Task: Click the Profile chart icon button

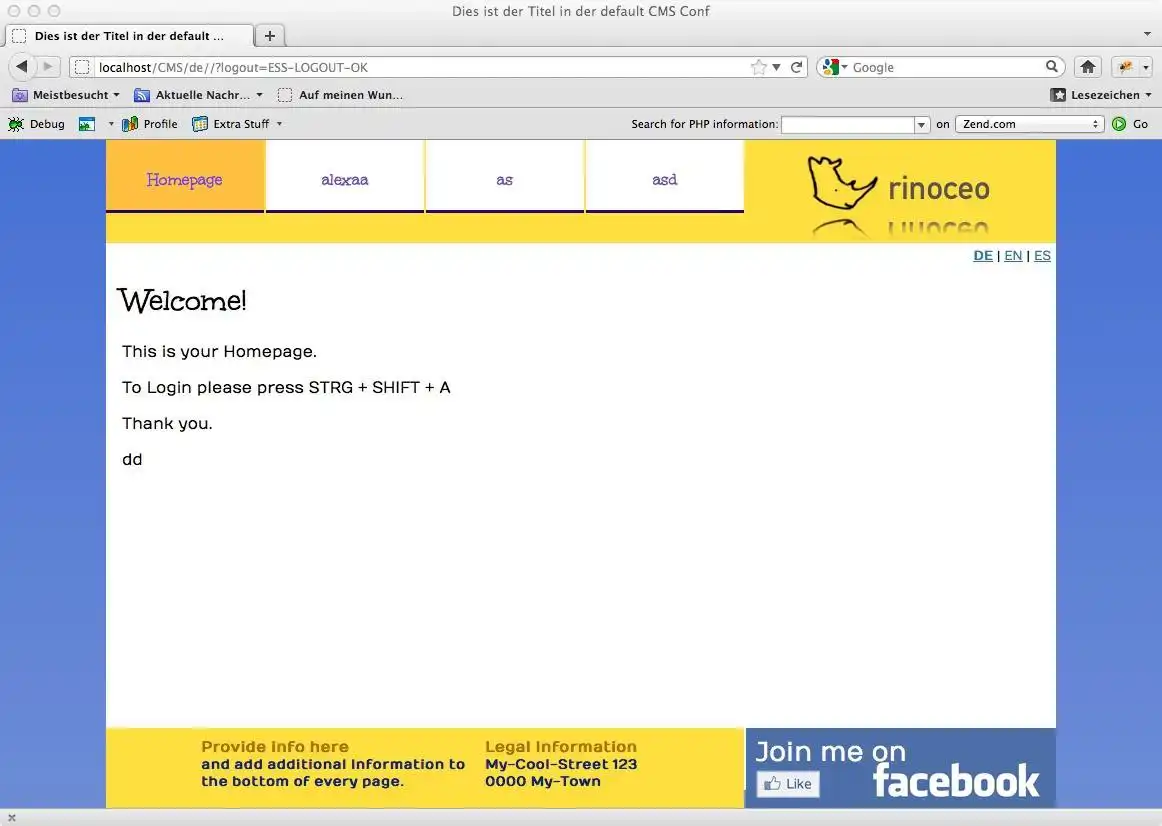Action: (150, 124)
